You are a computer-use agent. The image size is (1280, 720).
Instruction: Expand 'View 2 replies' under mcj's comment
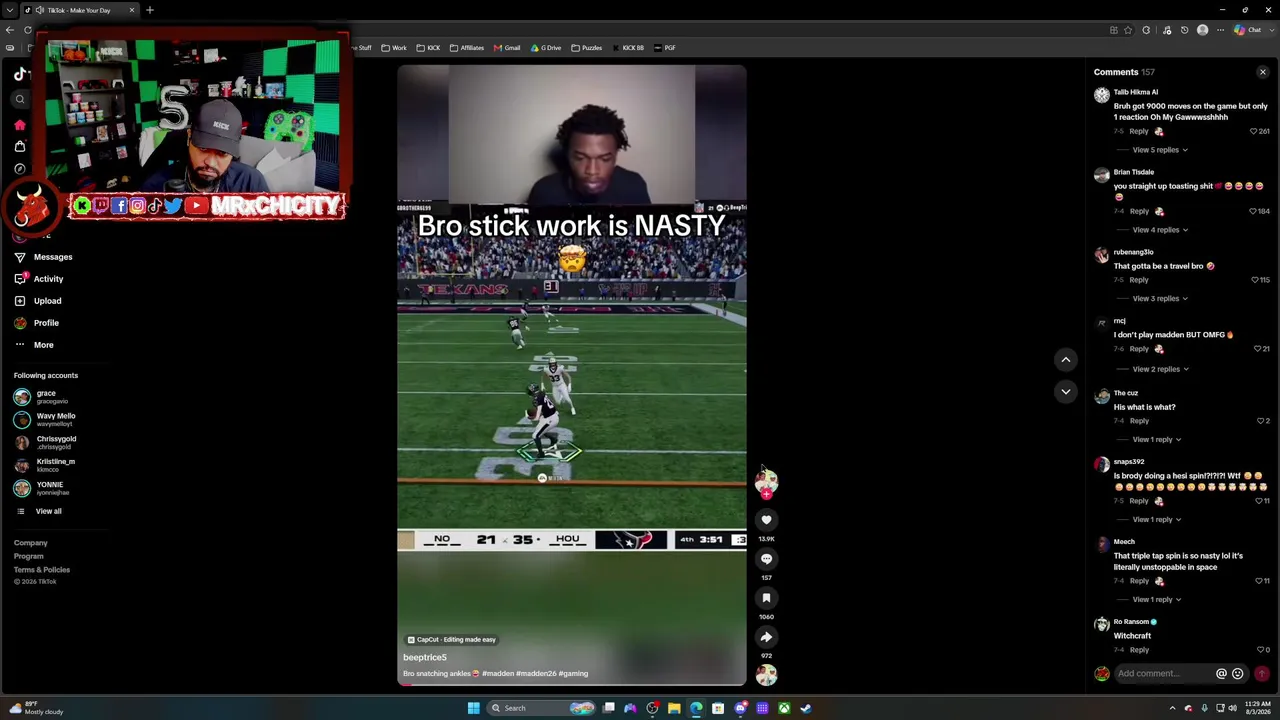point(1160,369)
